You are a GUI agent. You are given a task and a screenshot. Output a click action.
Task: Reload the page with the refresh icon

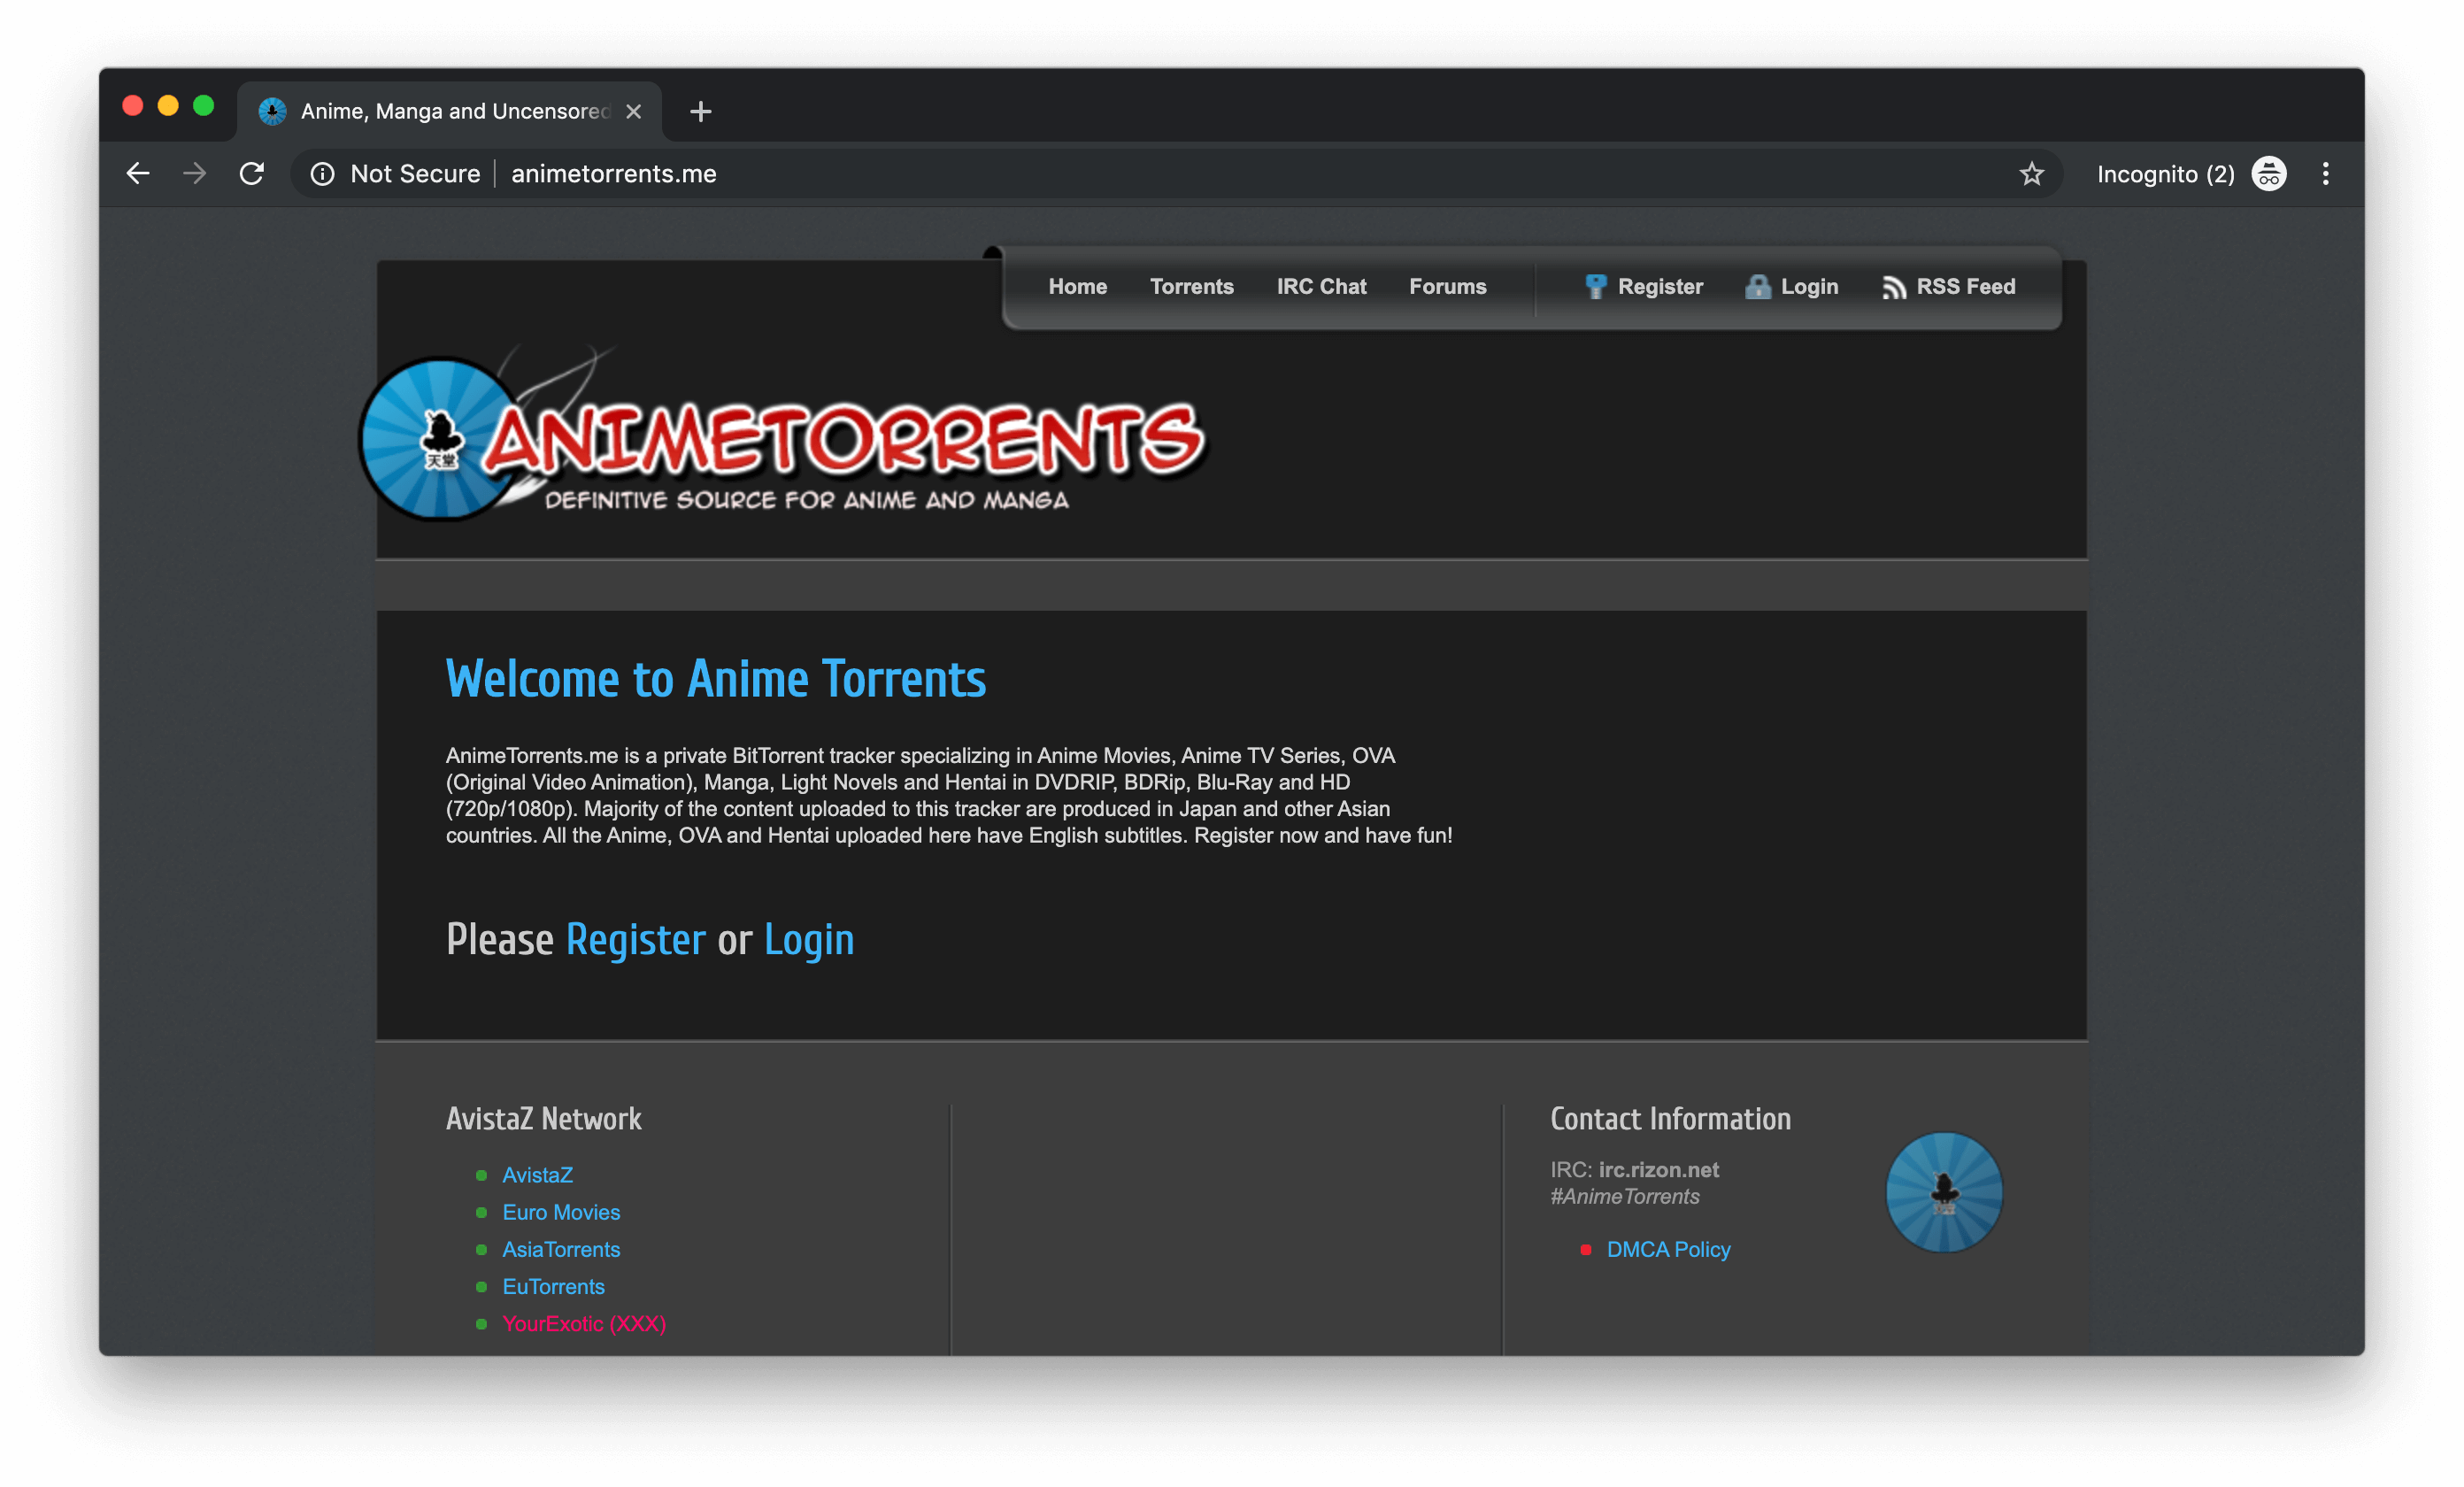point(252,174)
